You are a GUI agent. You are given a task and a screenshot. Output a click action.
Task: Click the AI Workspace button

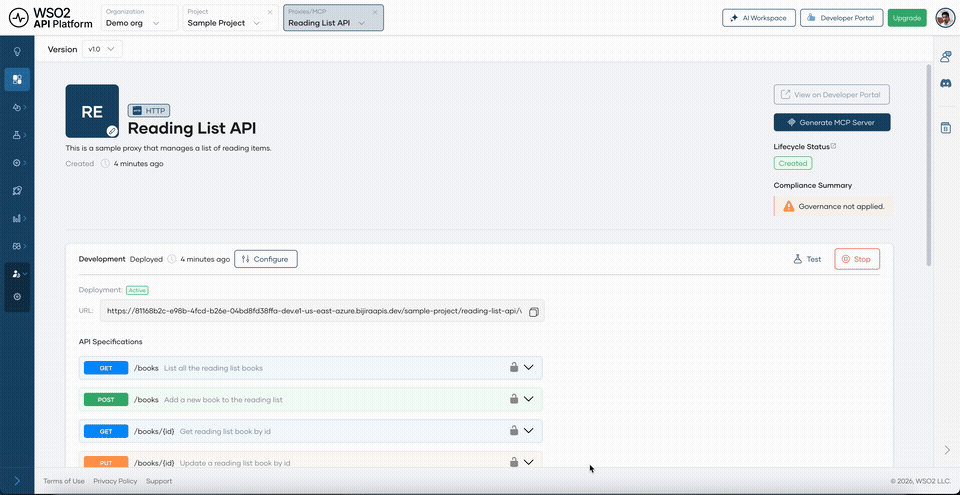tap(759, 18)
